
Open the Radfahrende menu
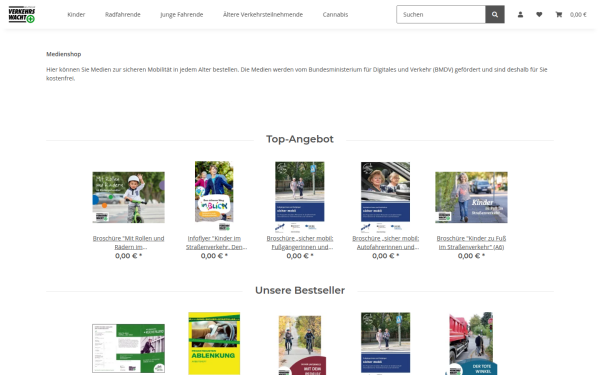[123, 15]
